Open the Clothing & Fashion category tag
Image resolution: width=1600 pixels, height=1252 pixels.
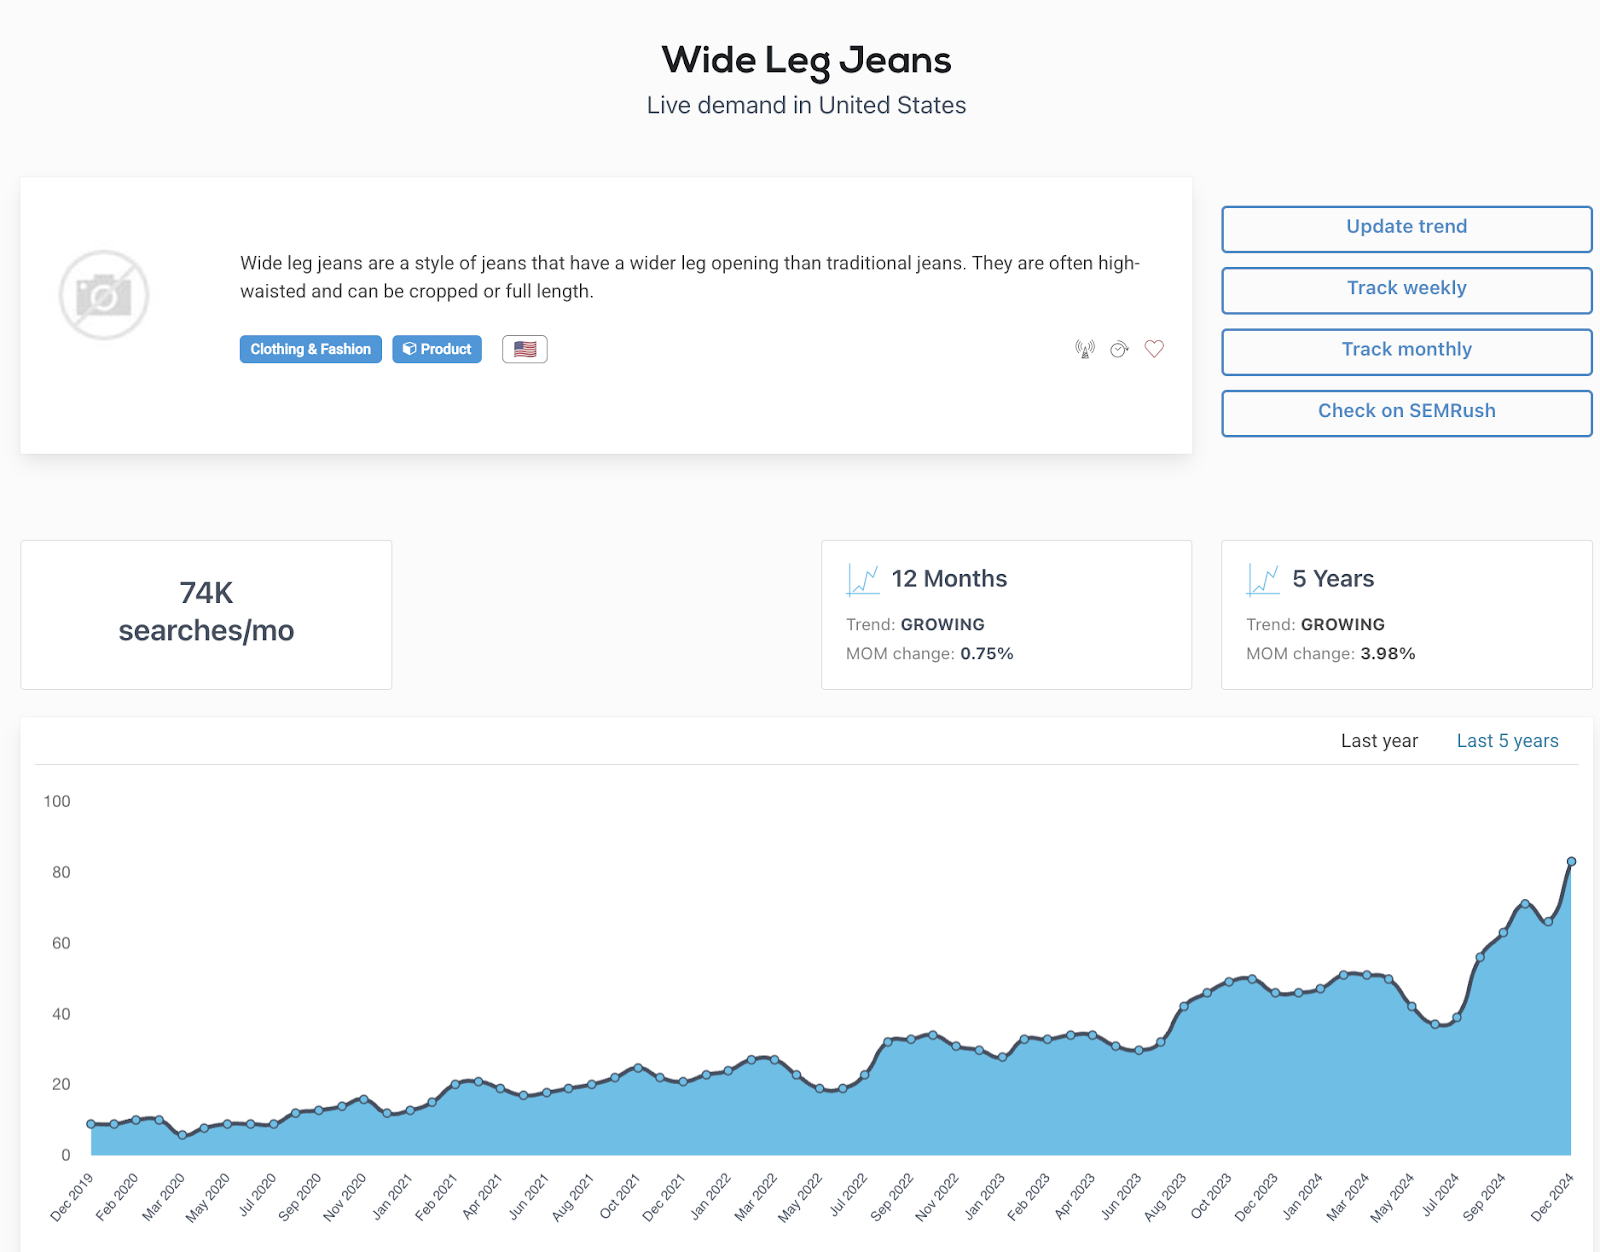click(x=310, y=349)
